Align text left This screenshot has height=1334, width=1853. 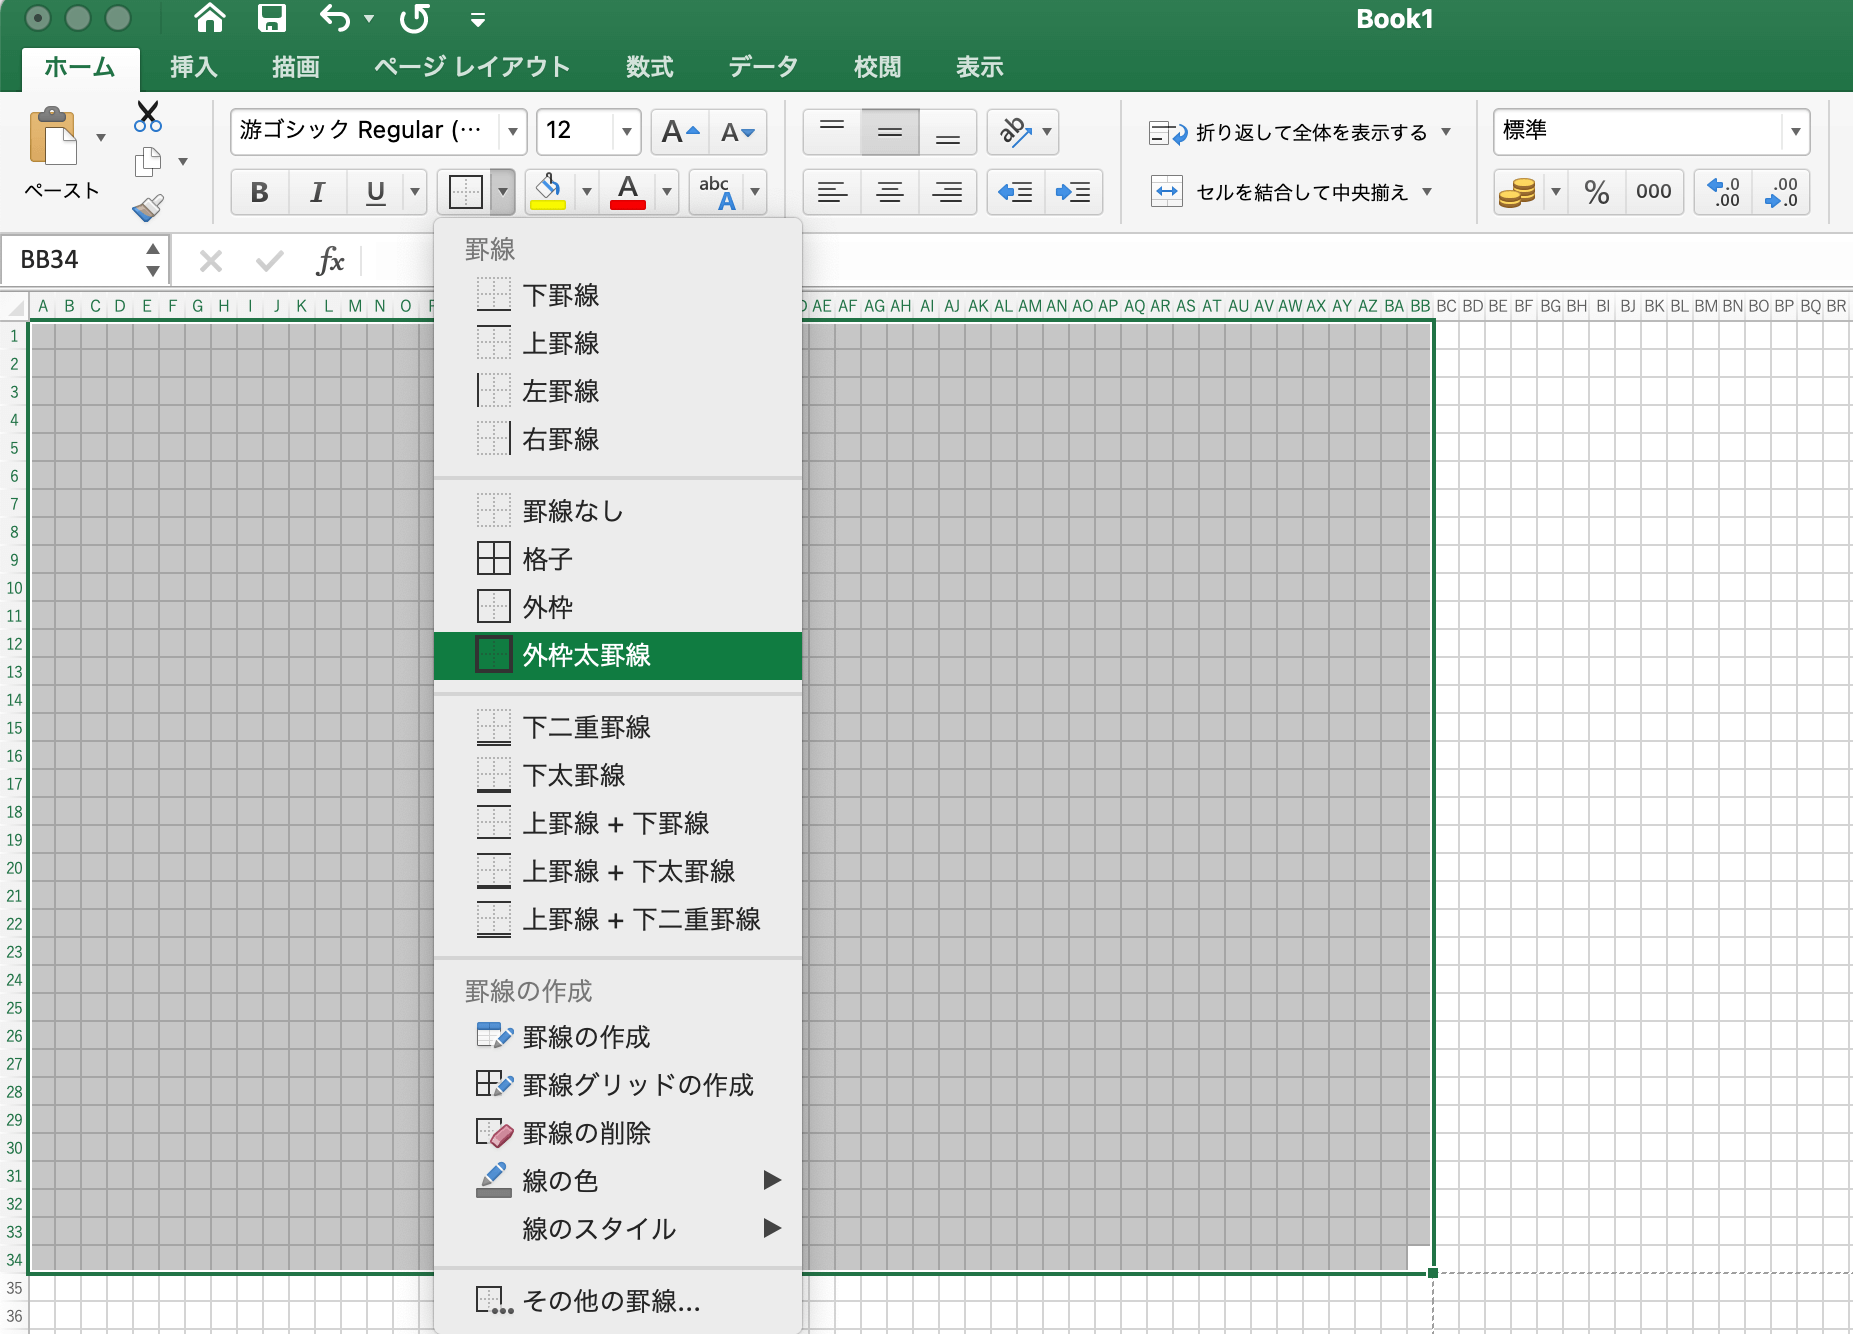832,192
